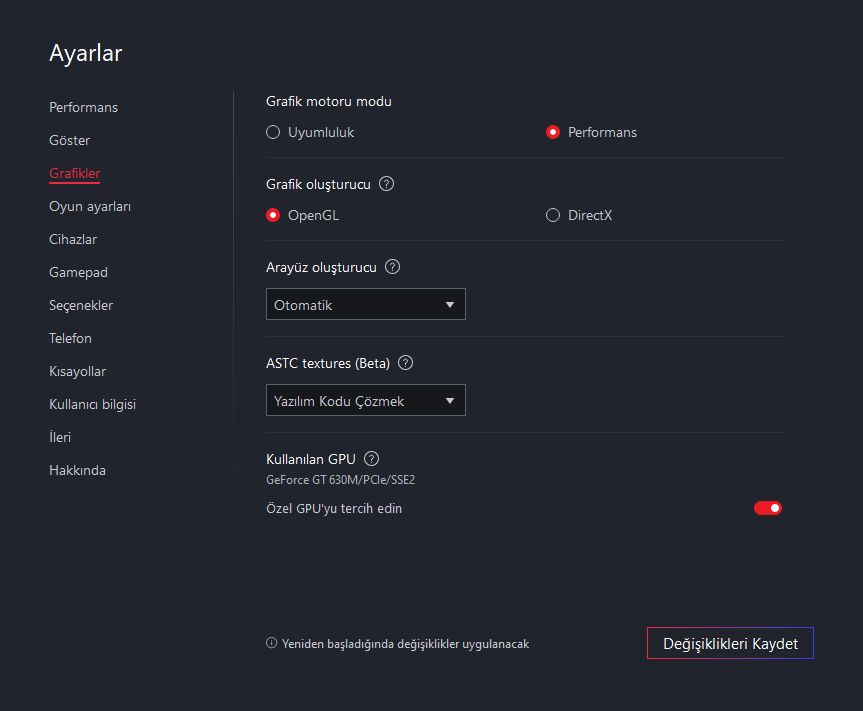Select the Uyumluluk radio button
This screenshot has width=863, height=711.
coord(273,132)
